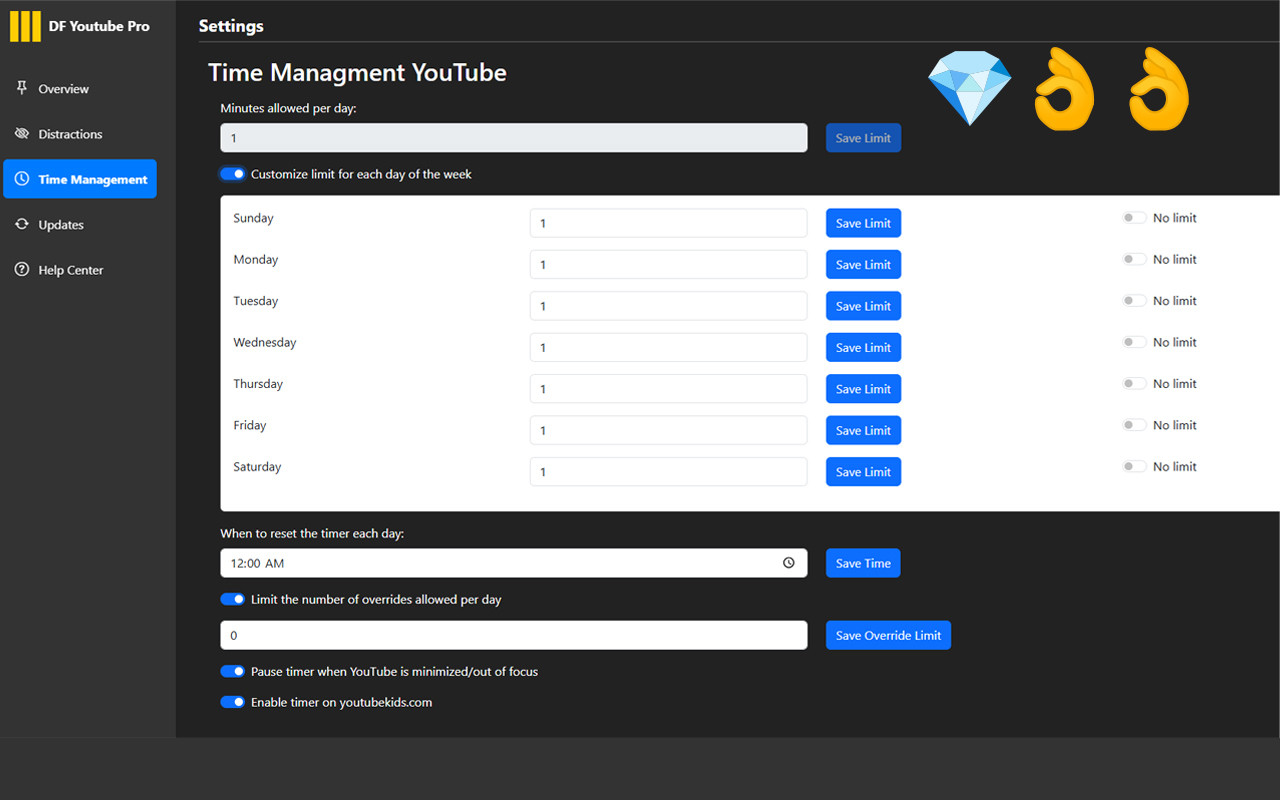Save the Saturday limit
This screenshot has width=1280, height=800.
(x=863, y=472)
